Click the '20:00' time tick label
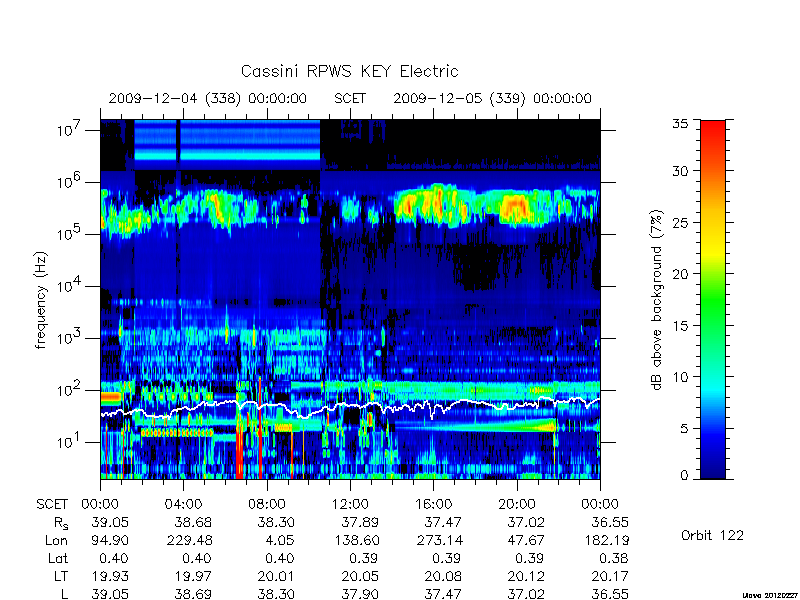 point(517,505)
